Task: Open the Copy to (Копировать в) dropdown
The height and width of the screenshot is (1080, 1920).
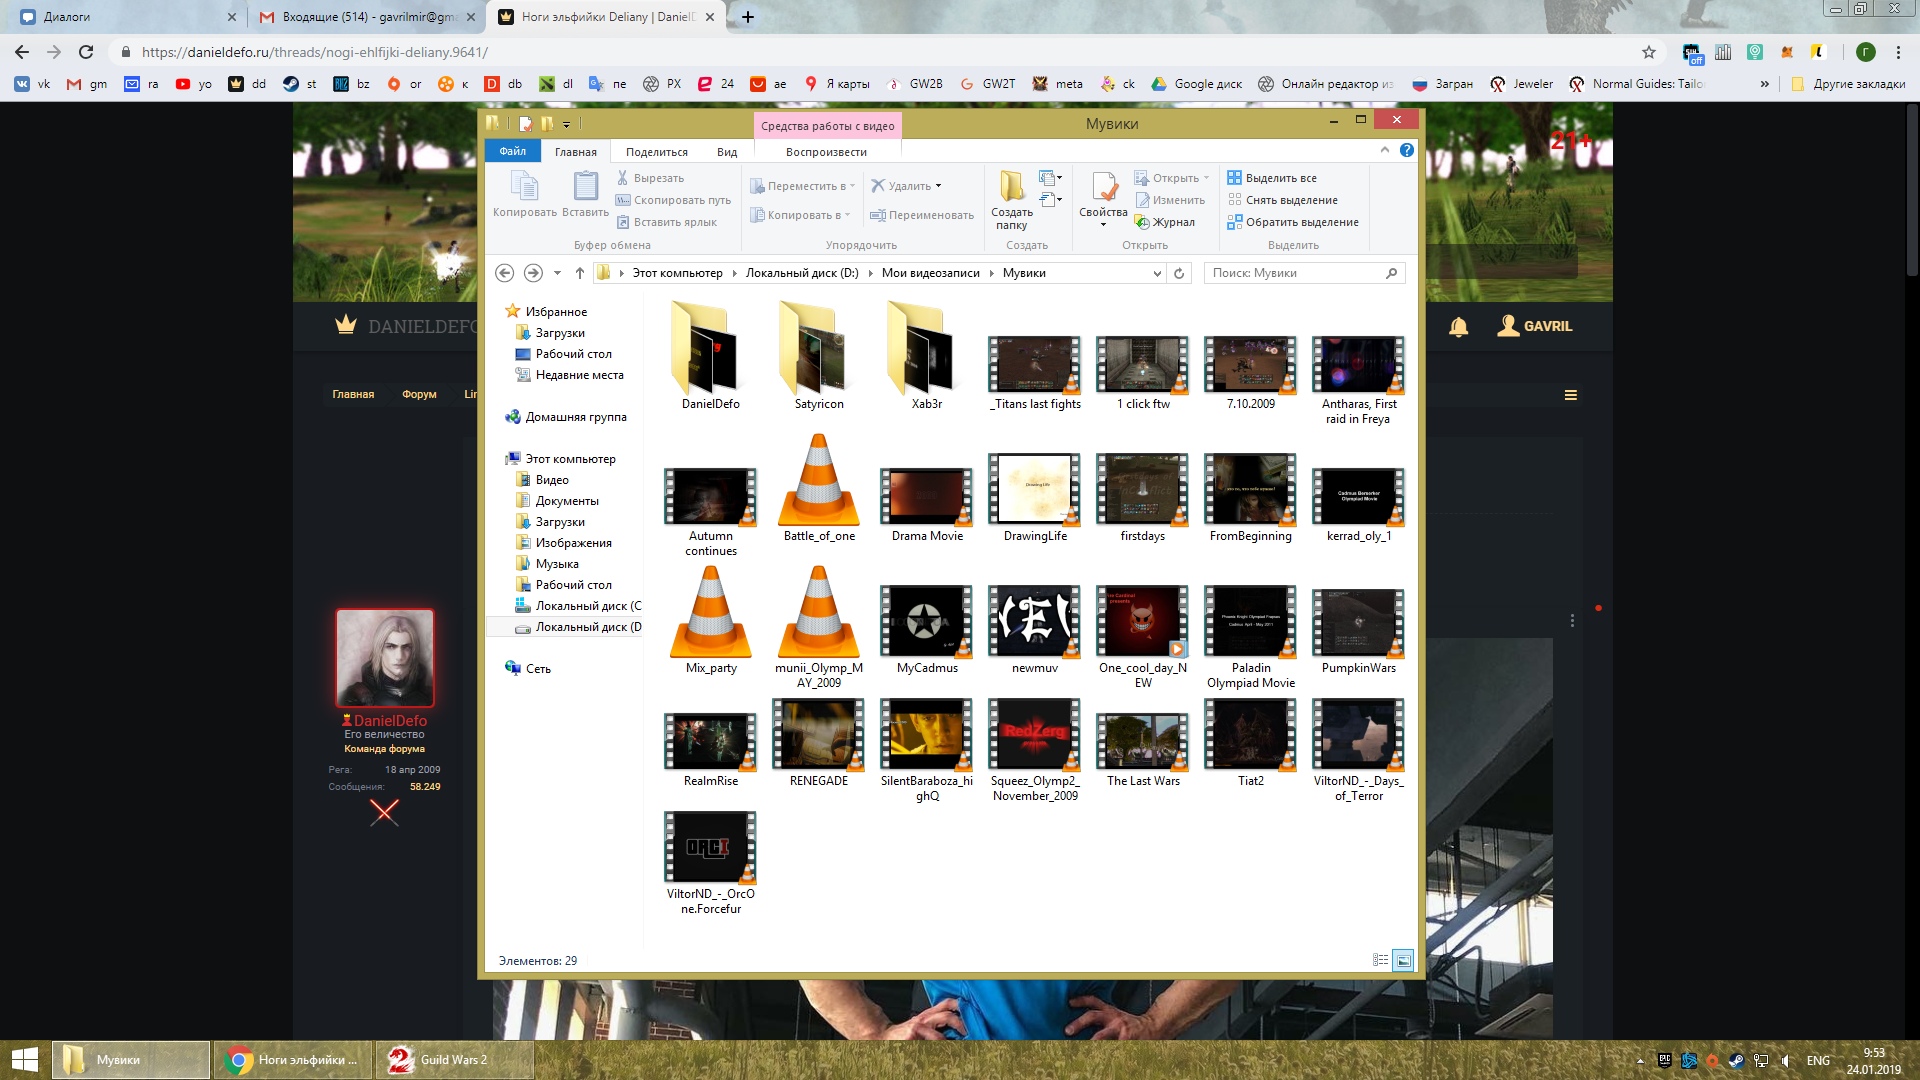Action: [x=800, y=215]
